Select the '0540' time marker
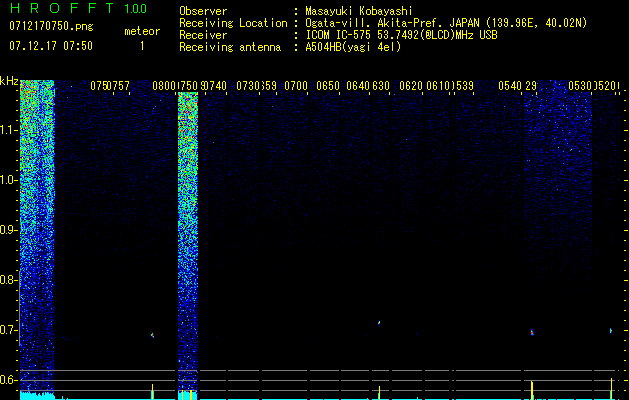This screenshot has width=629, height=400. pos(510,86)
